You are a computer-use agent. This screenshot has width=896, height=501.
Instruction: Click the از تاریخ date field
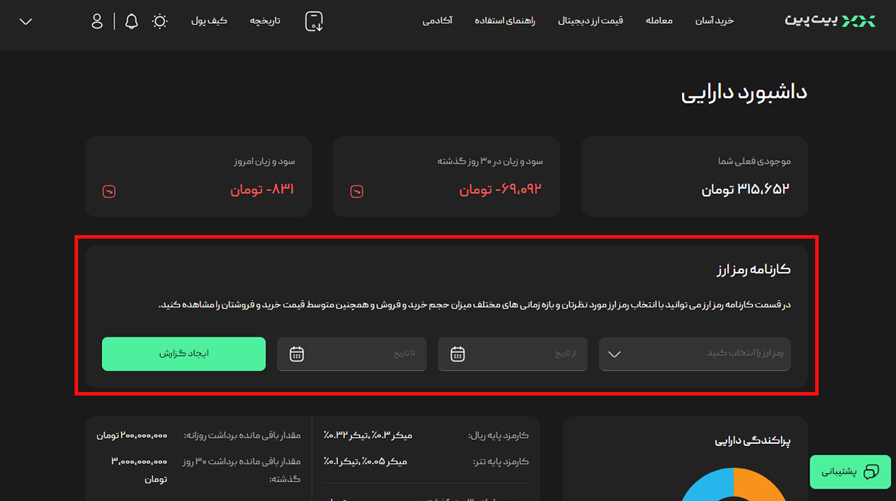(x=513, y=354)
